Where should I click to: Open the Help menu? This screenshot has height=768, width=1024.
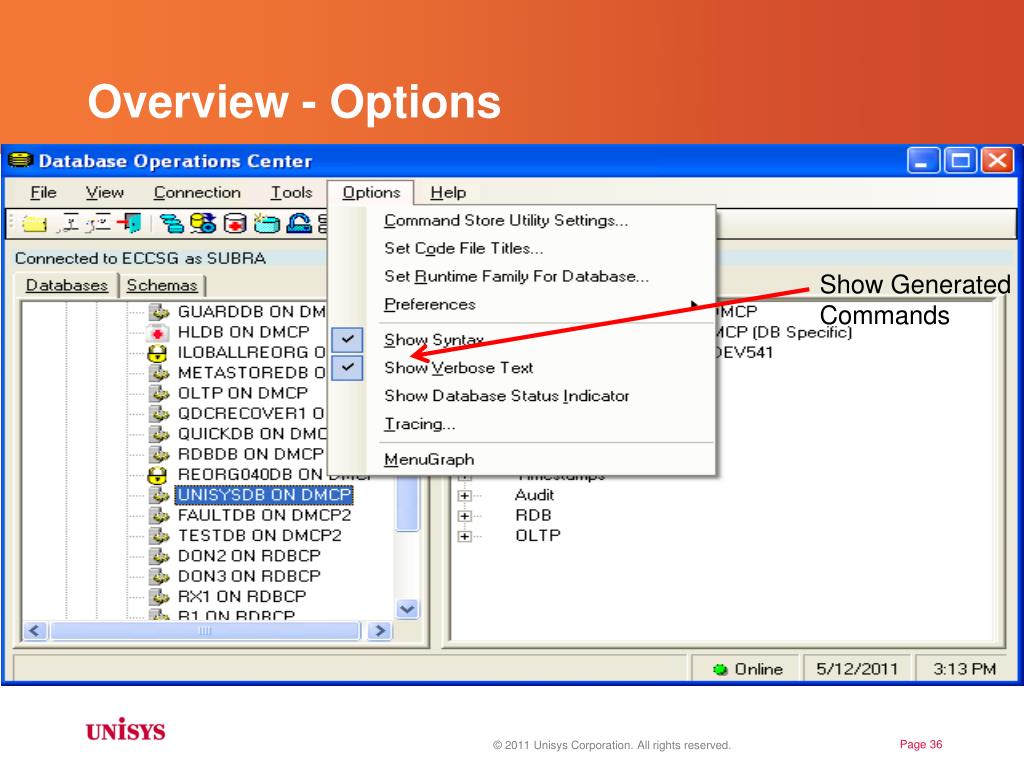click(448, 193)
